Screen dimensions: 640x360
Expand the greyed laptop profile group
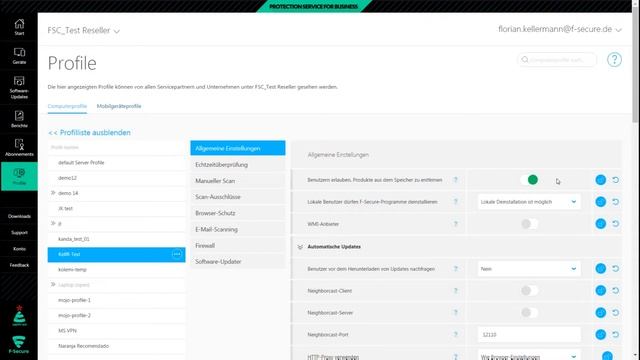pyautogui.click(x=53, y=284)
